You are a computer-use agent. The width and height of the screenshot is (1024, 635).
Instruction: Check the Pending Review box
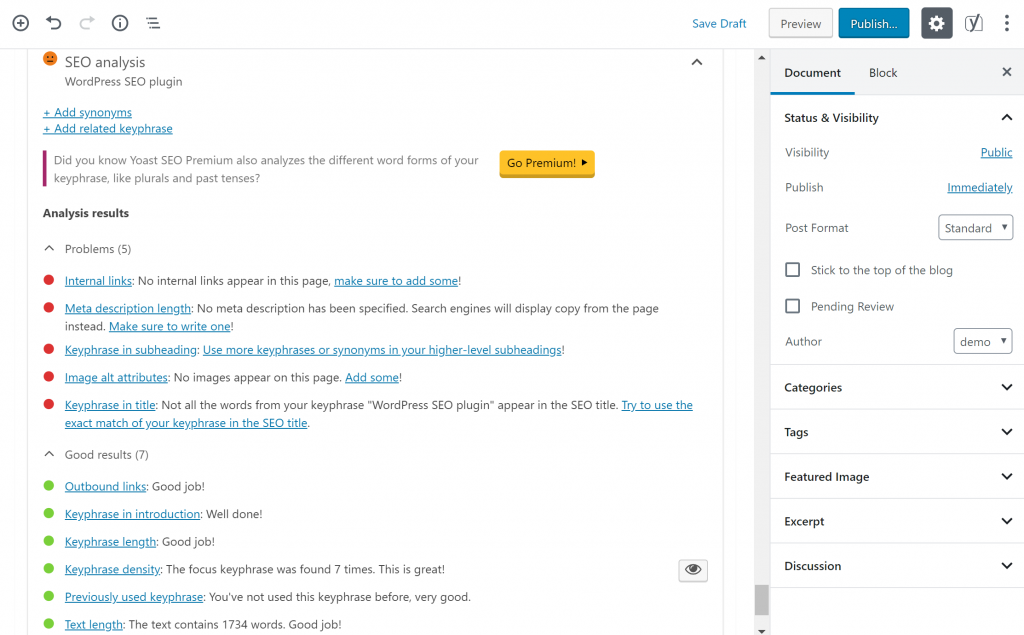click(x=793, y=306)
